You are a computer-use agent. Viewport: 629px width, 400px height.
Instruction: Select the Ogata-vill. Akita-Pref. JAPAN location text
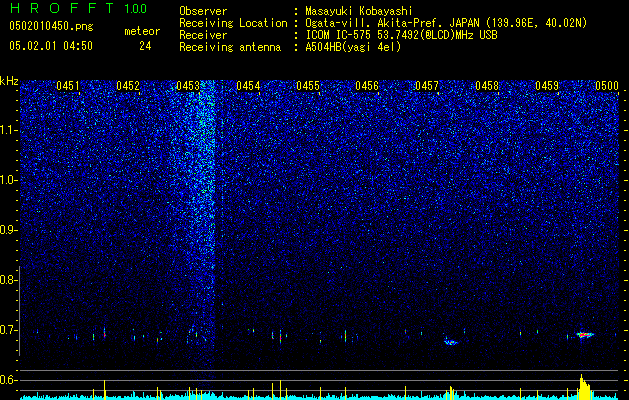tap(446, 24)
